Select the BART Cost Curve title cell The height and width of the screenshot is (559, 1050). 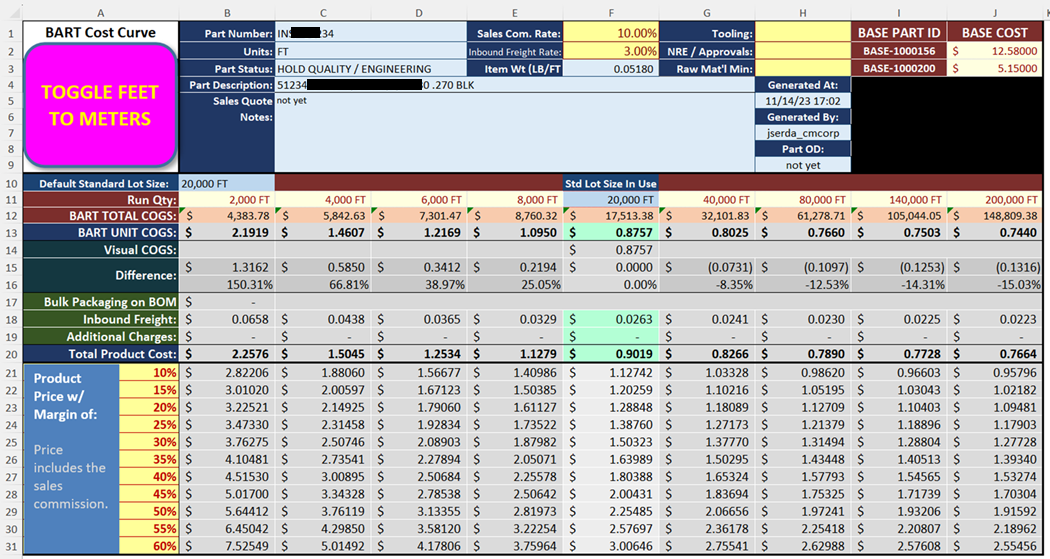click(x=101, y=32)
